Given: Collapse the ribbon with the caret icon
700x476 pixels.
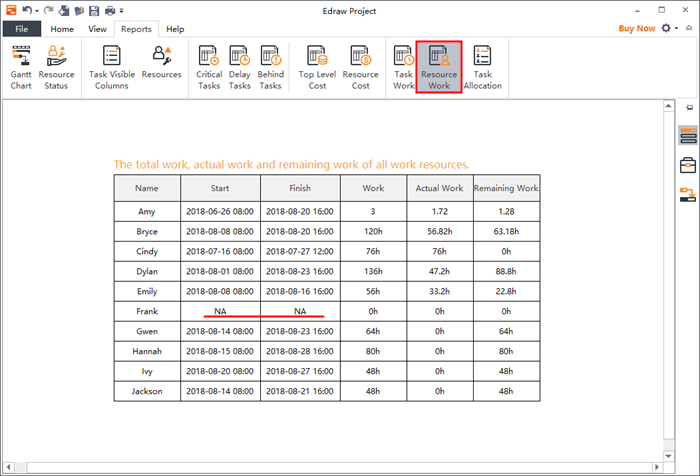Looking at the screenshot, I should [689, 28].
